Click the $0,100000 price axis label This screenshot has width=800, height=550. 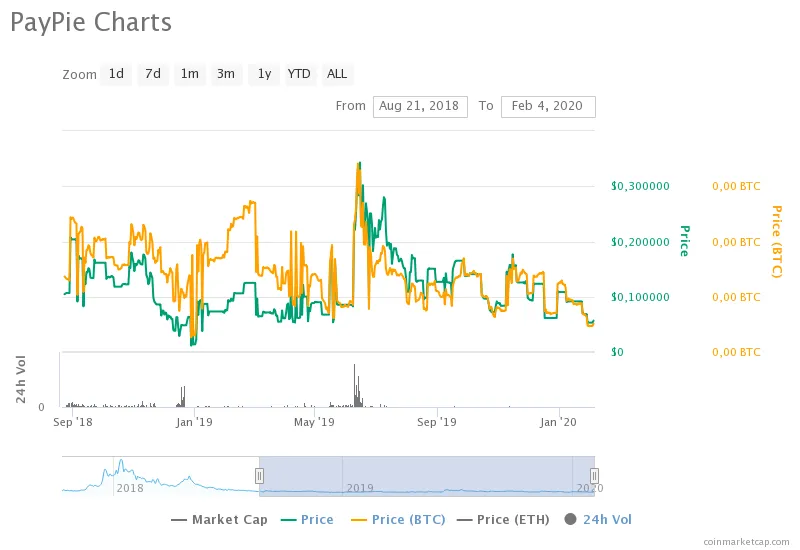(640, 297)
